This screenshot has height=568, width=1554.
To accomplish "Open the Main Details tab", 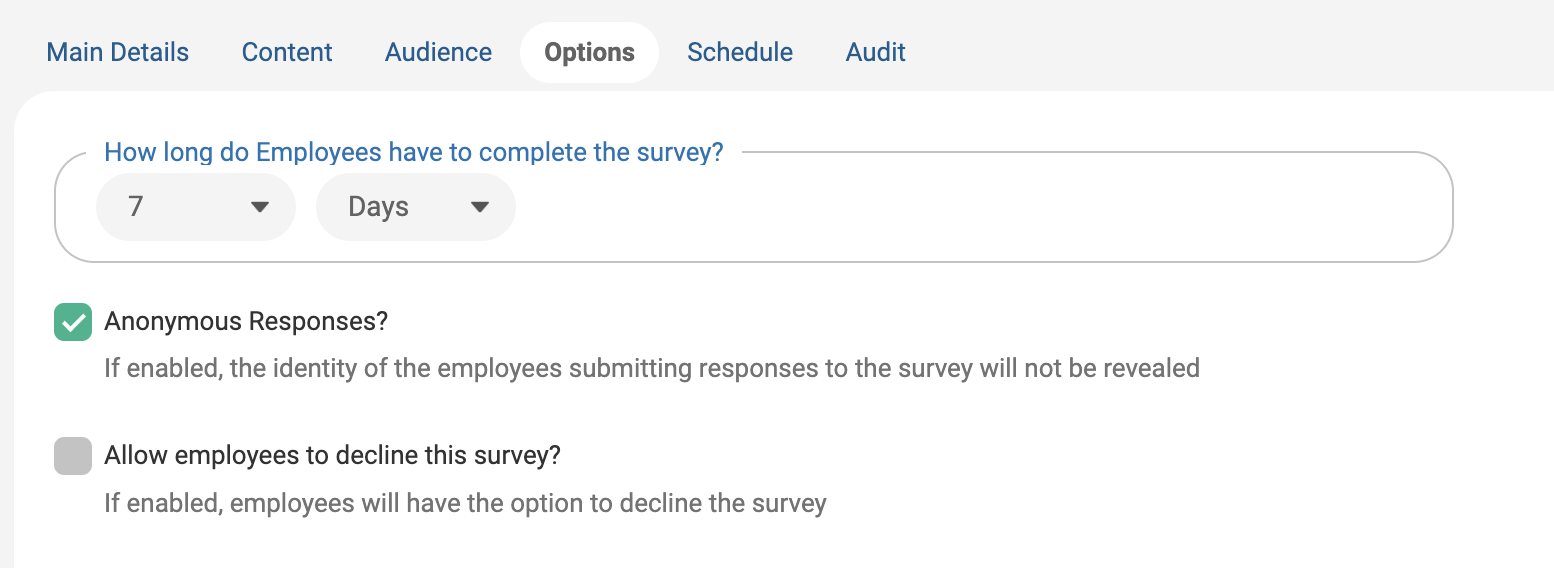I will click(118, 52).
